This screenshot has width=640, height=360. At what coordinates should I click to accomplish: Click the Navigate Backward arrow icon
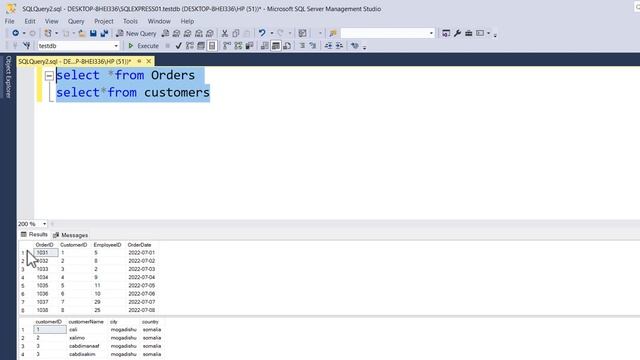coord(16,33)
